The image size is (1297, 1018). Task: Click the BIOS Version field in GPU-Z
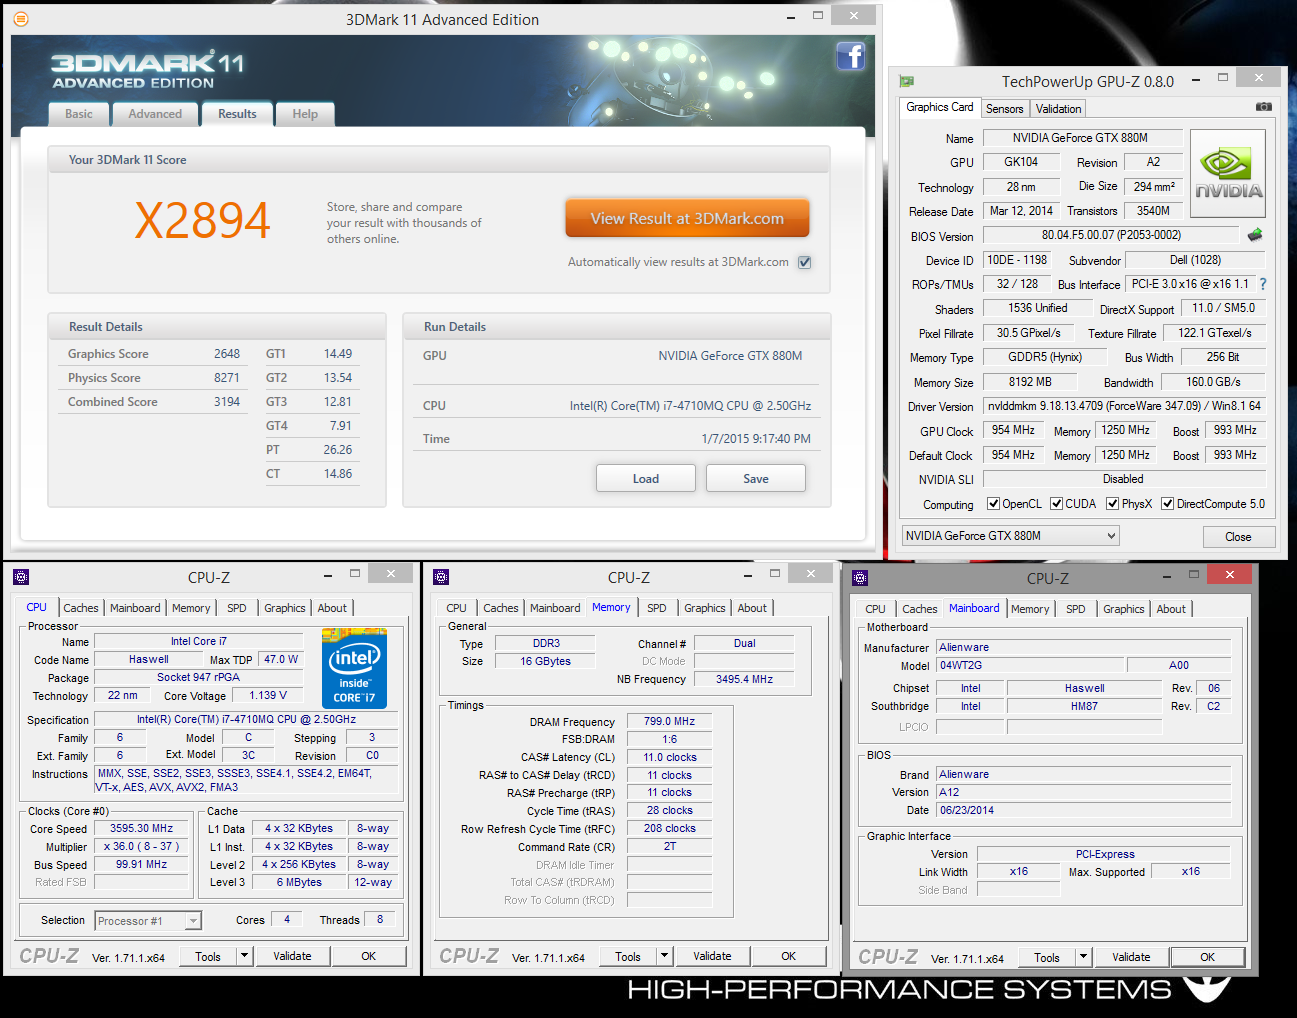click(x=1111, y=235)
